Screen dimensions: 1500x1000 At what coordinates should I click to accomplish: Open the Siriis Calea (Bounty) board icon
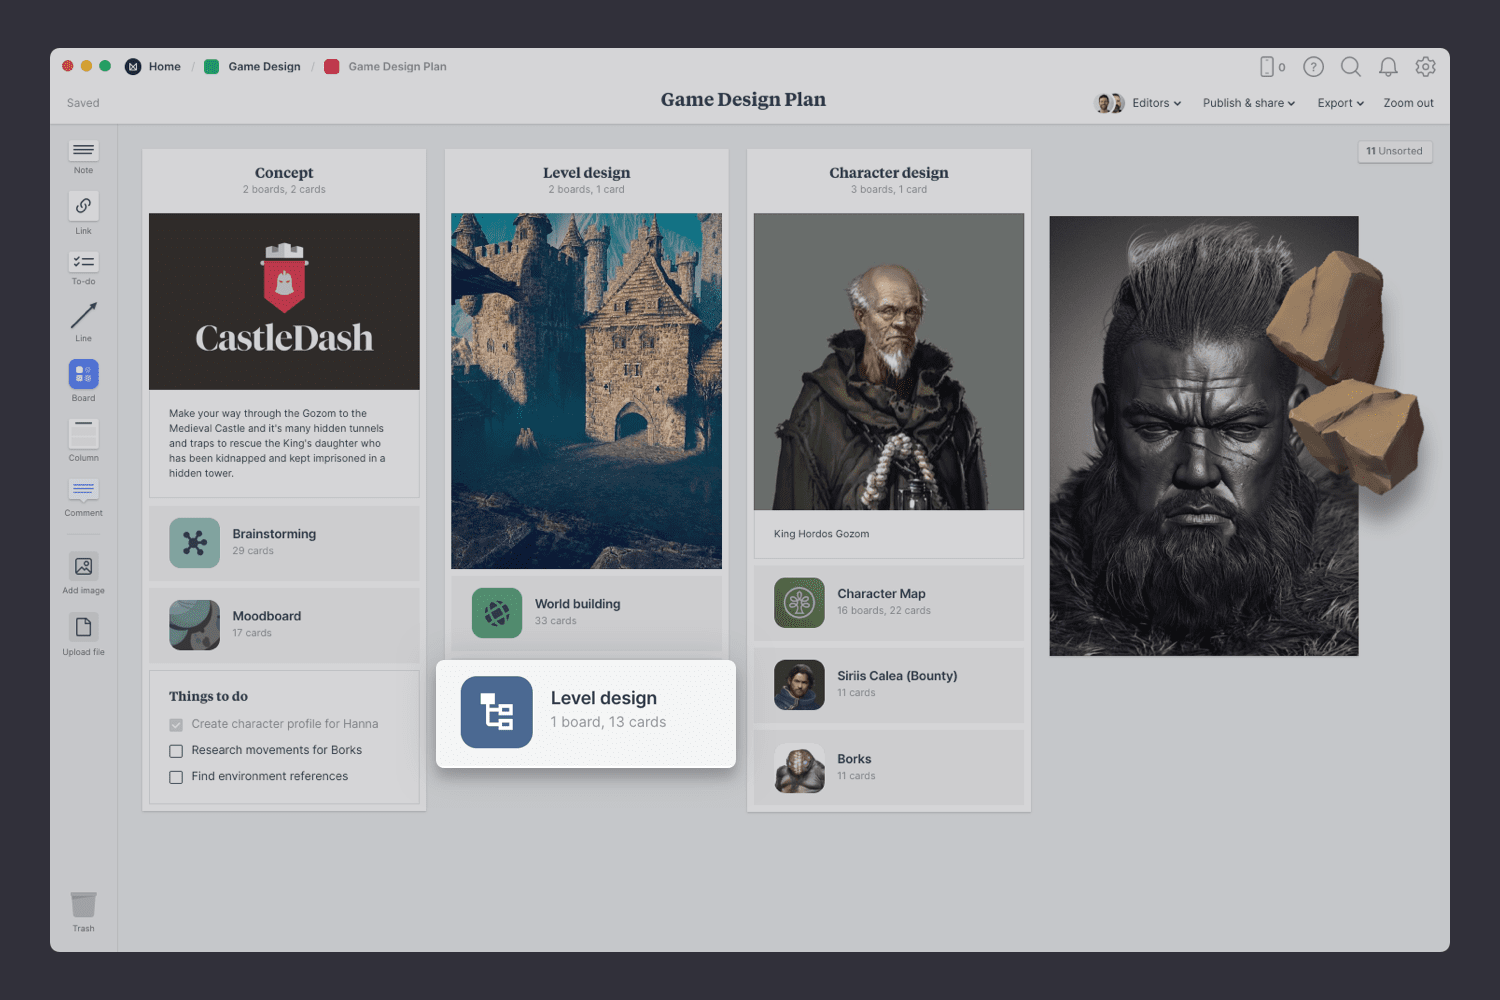(x=799, y=685)
